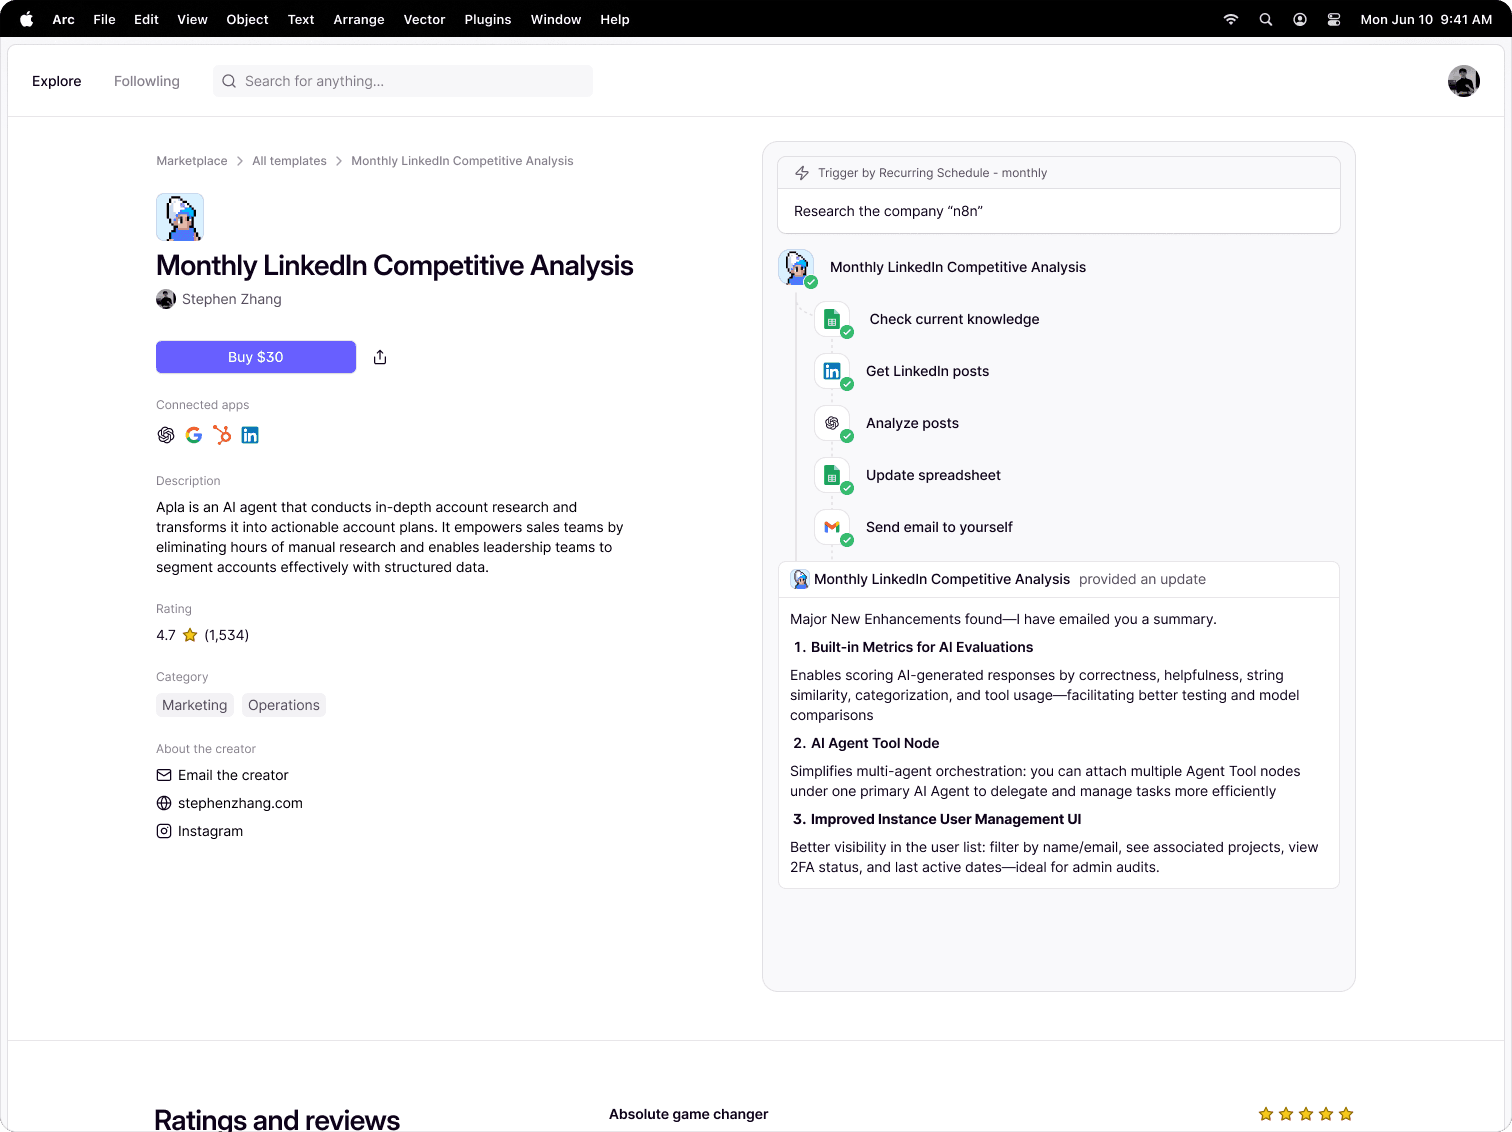This screenshot has width=1512, height=1132.
Task: Click the five-star rating on the review
Action: point(1306,1114)
